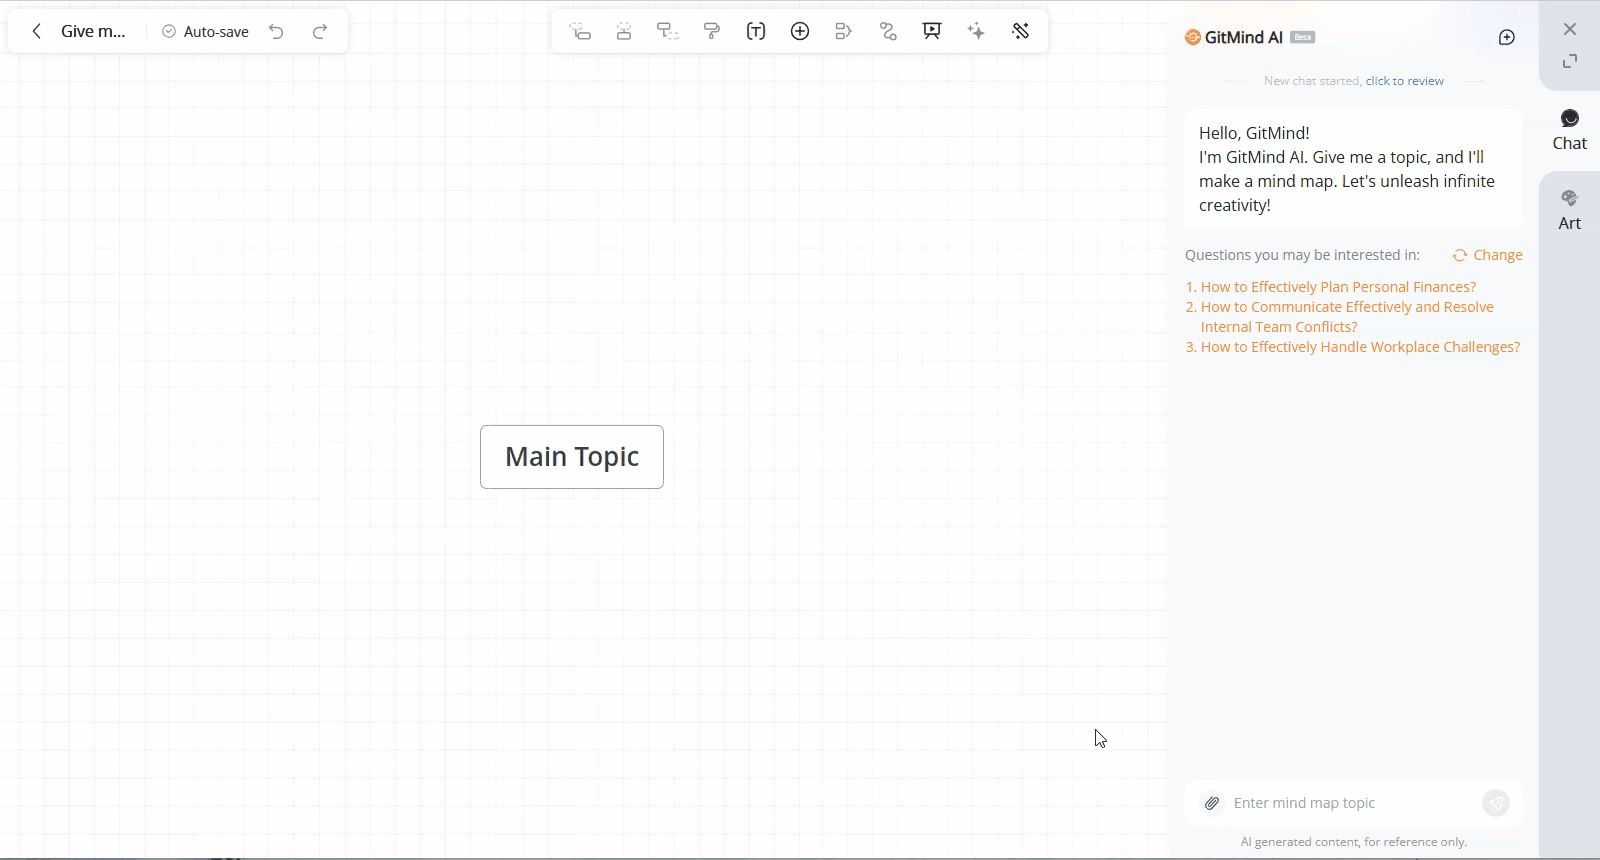This screenshot has height=860, width=1600.
Task: Add a summary bracket from the toolbar
Action: point(844,32)
